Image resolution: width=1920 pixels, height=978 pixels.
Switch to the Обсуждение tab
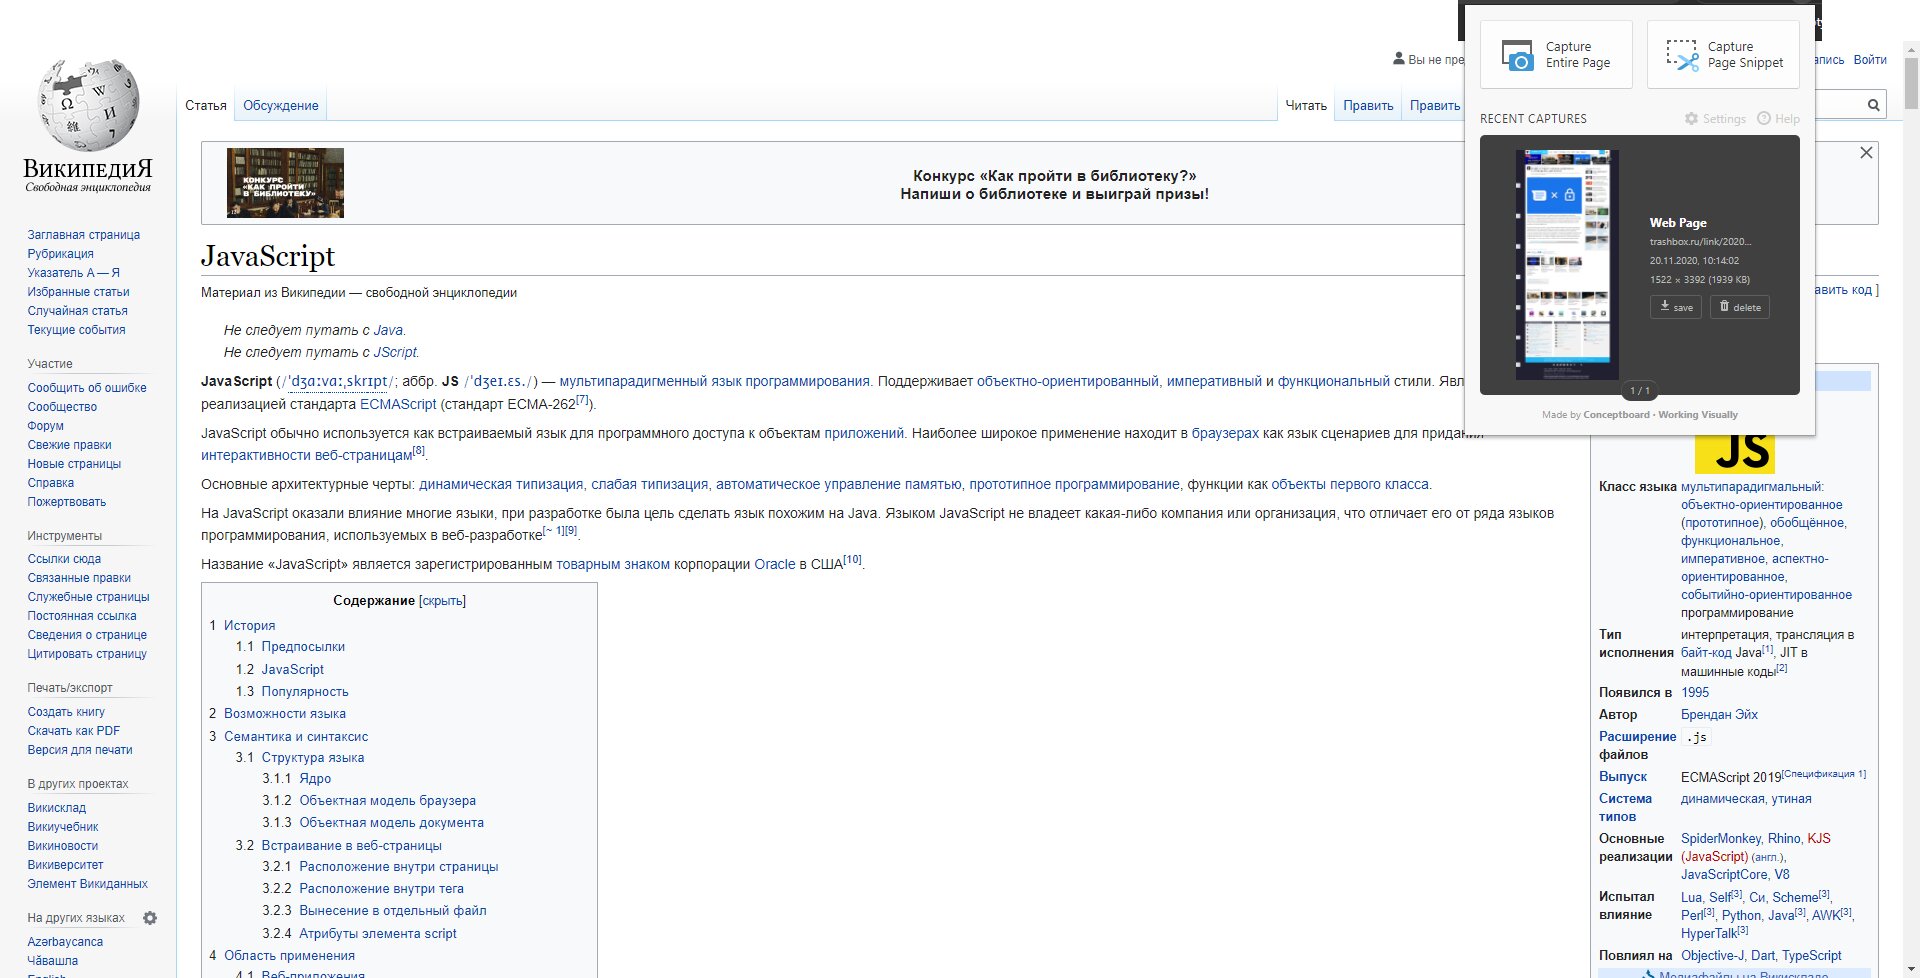pos(281,105)
